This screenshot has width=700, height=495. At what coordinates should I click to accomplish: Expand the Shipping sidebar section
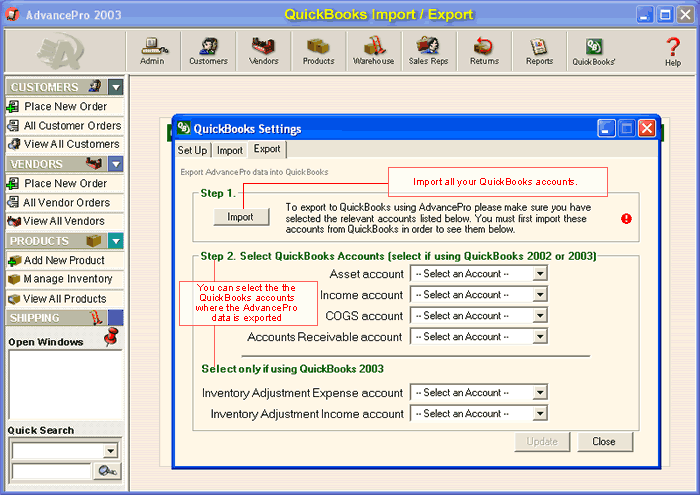pyautogui.click(x=116, y=318)
